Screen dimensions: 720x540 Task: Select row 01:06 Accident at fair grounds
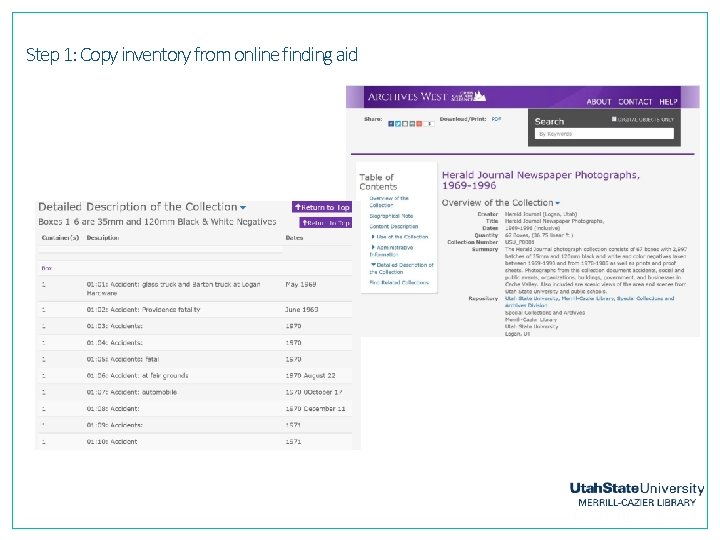(x=195, y=376)
